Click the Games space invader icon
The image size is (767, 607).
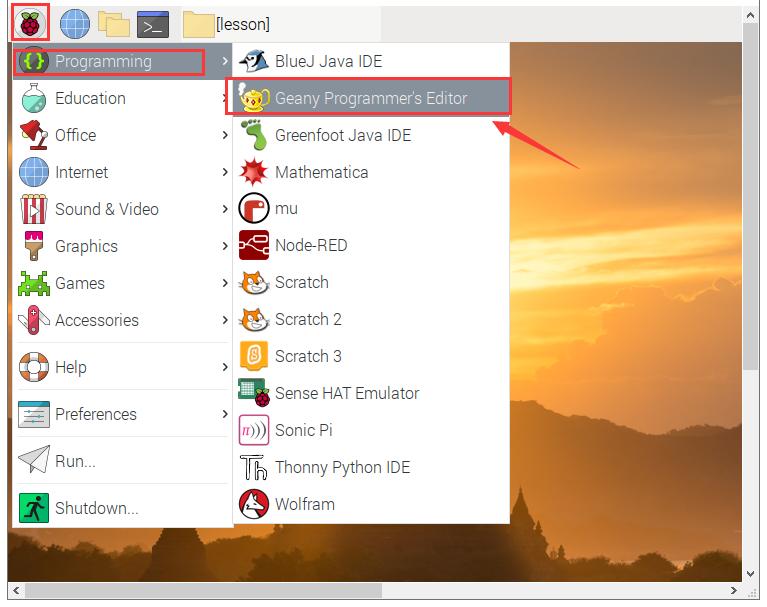point(34,283)
